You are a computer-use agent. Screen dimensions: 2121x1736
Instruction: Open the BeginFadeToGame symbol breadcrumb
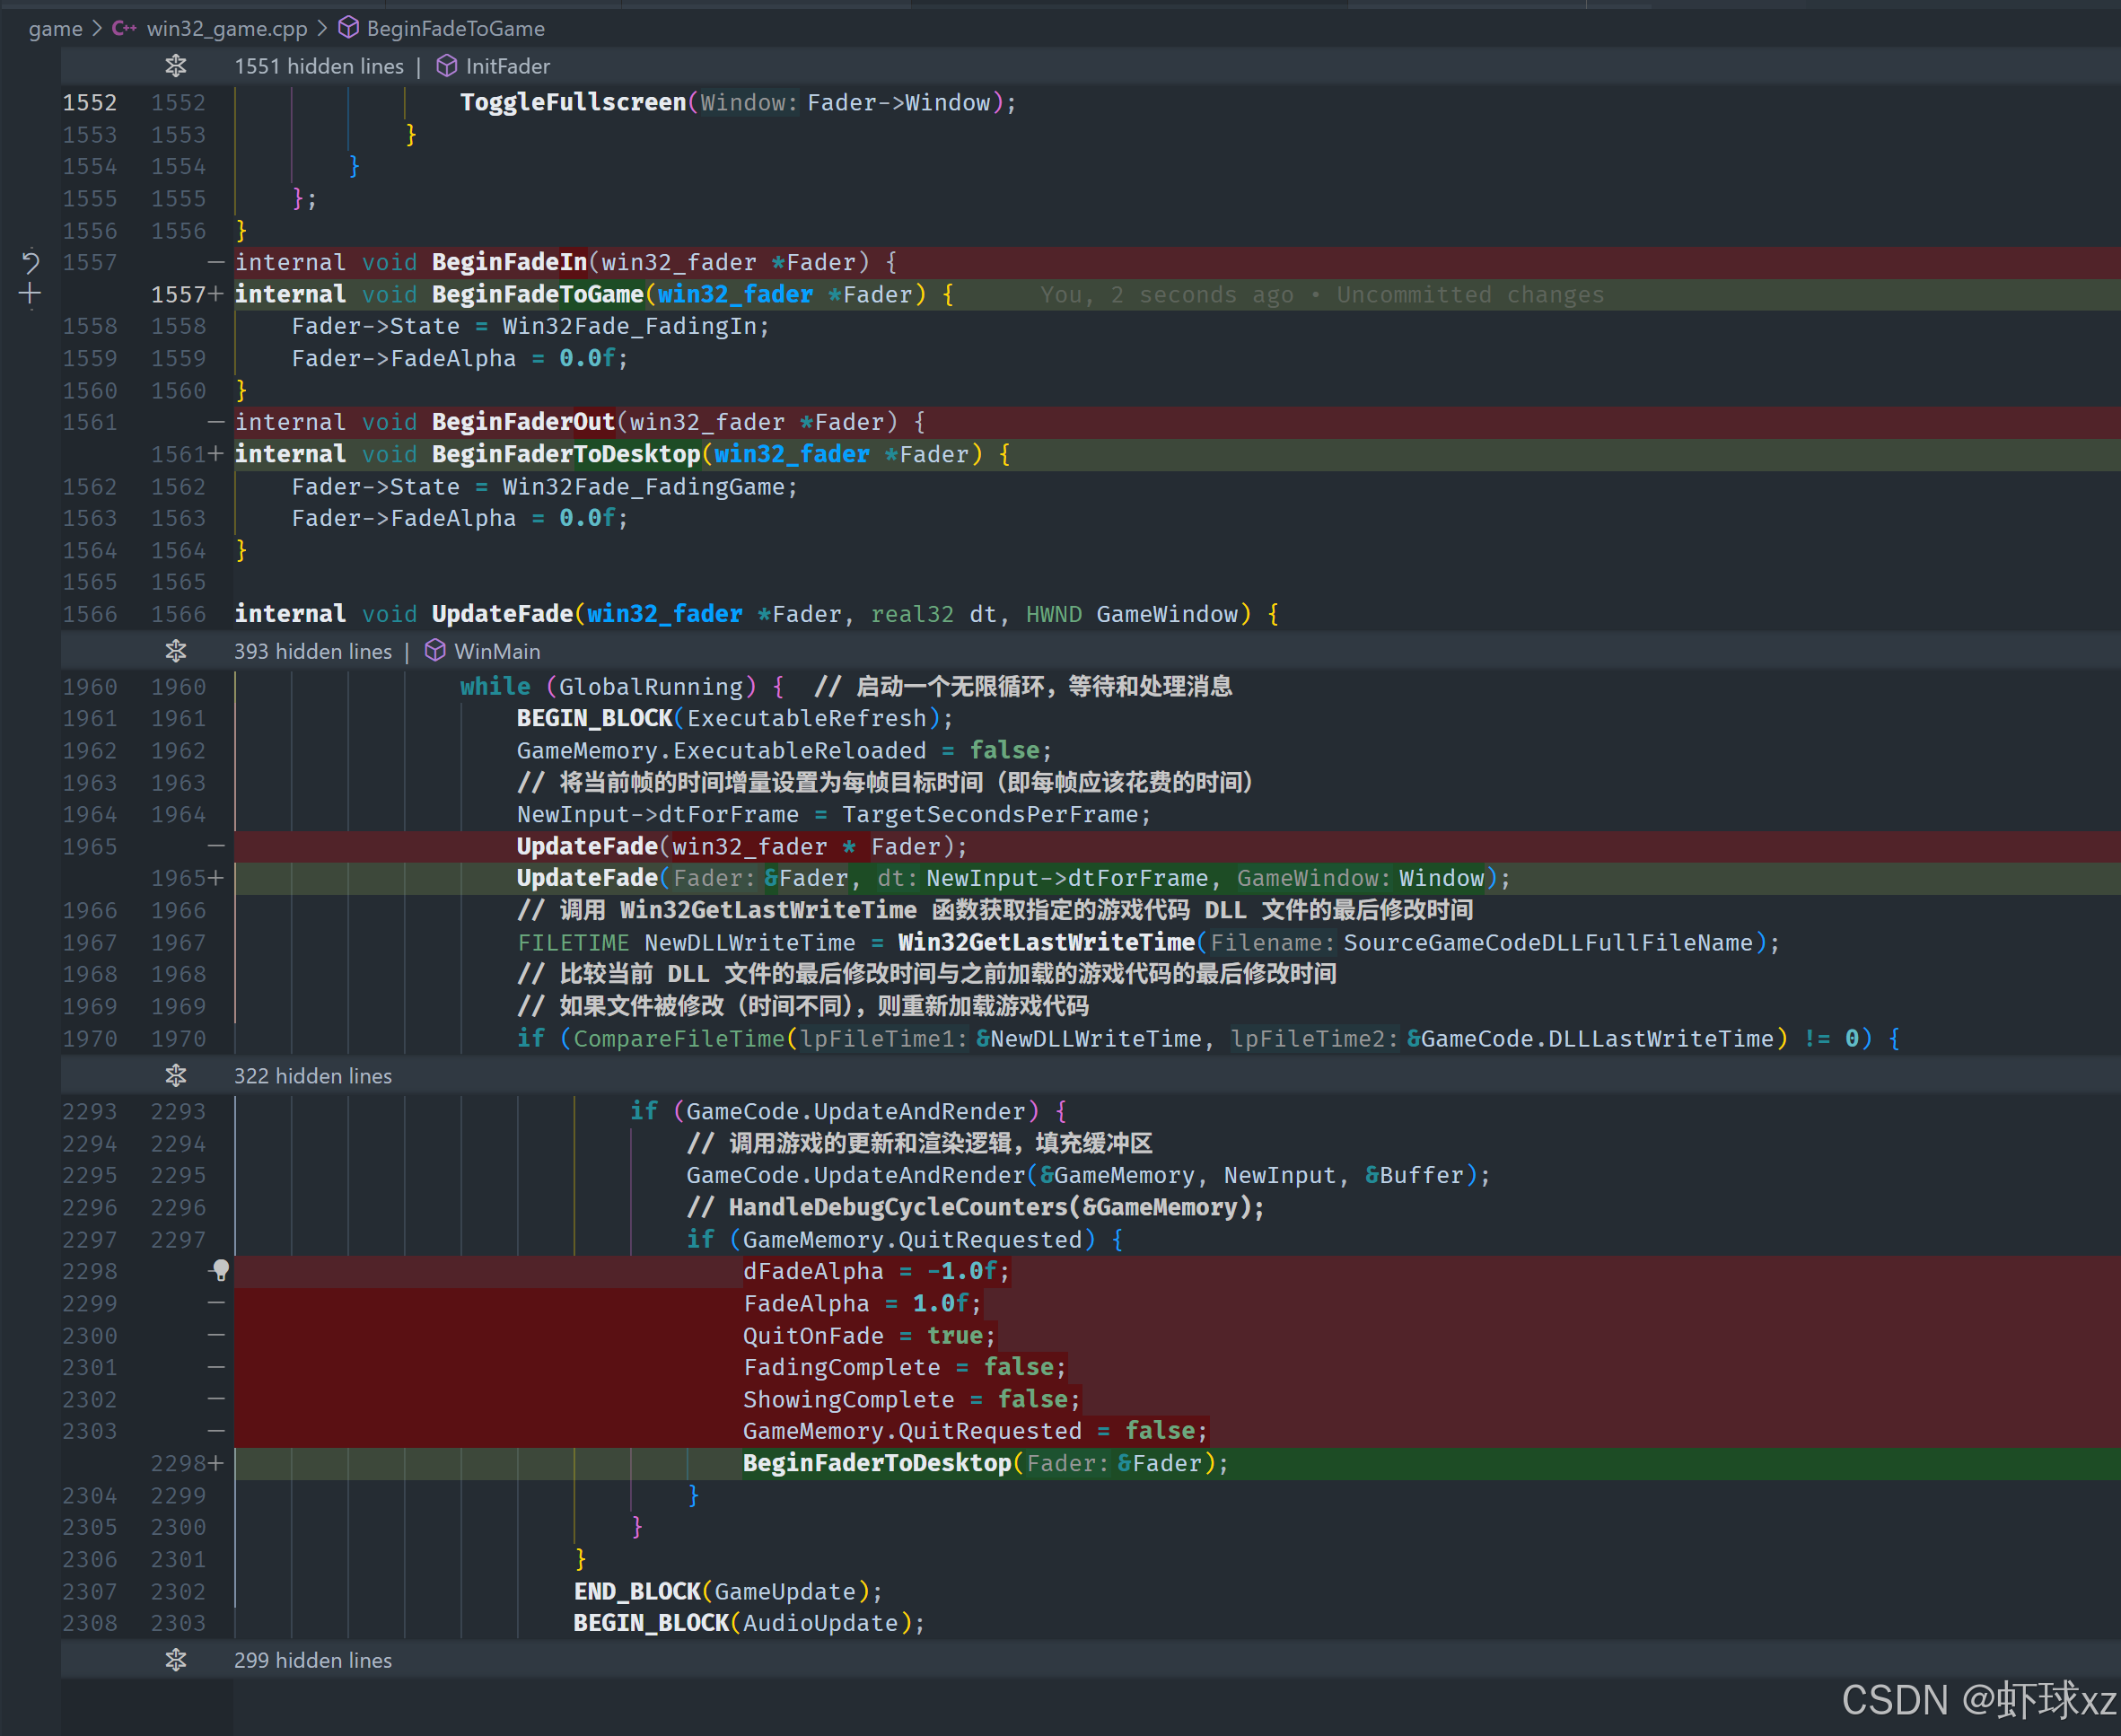pos(455,28)
